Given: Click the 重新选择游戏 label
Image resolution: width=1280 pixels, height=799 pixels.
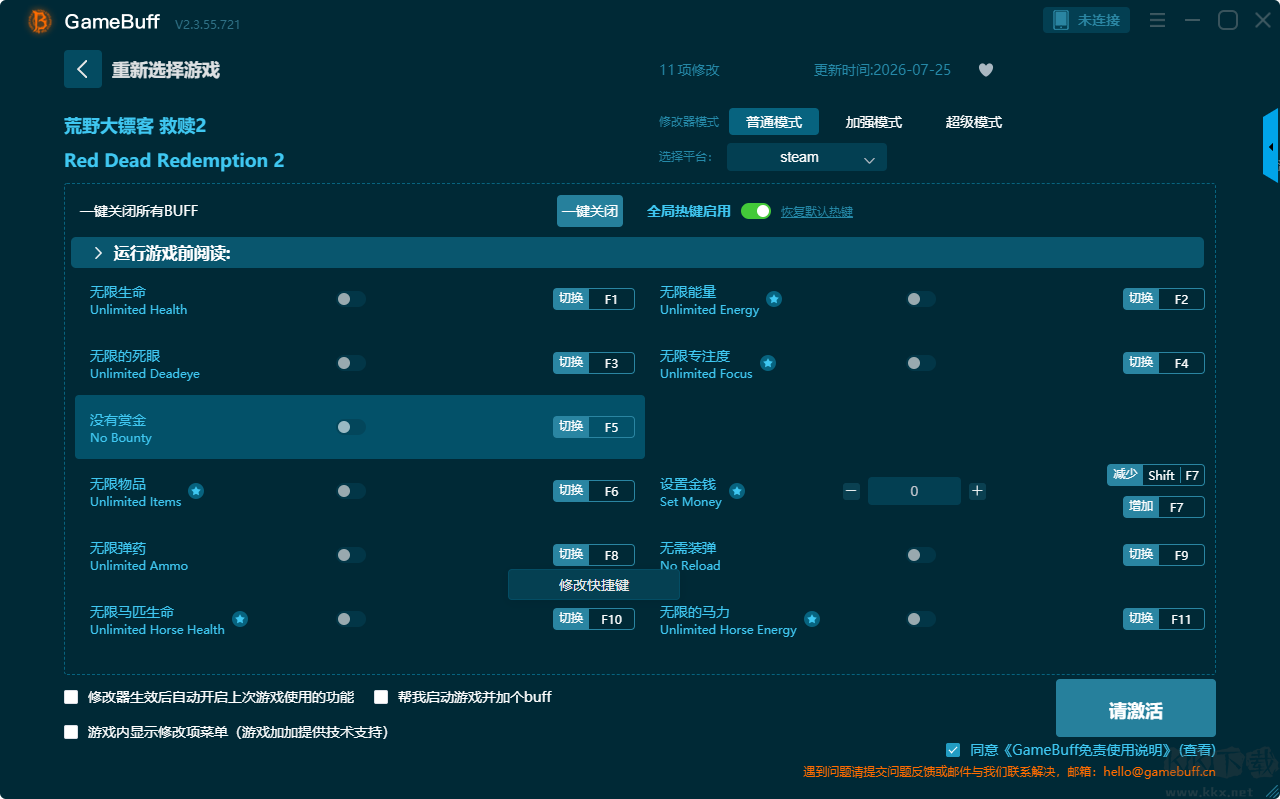Looking at the screenshot, I should (x=166, y=70).
